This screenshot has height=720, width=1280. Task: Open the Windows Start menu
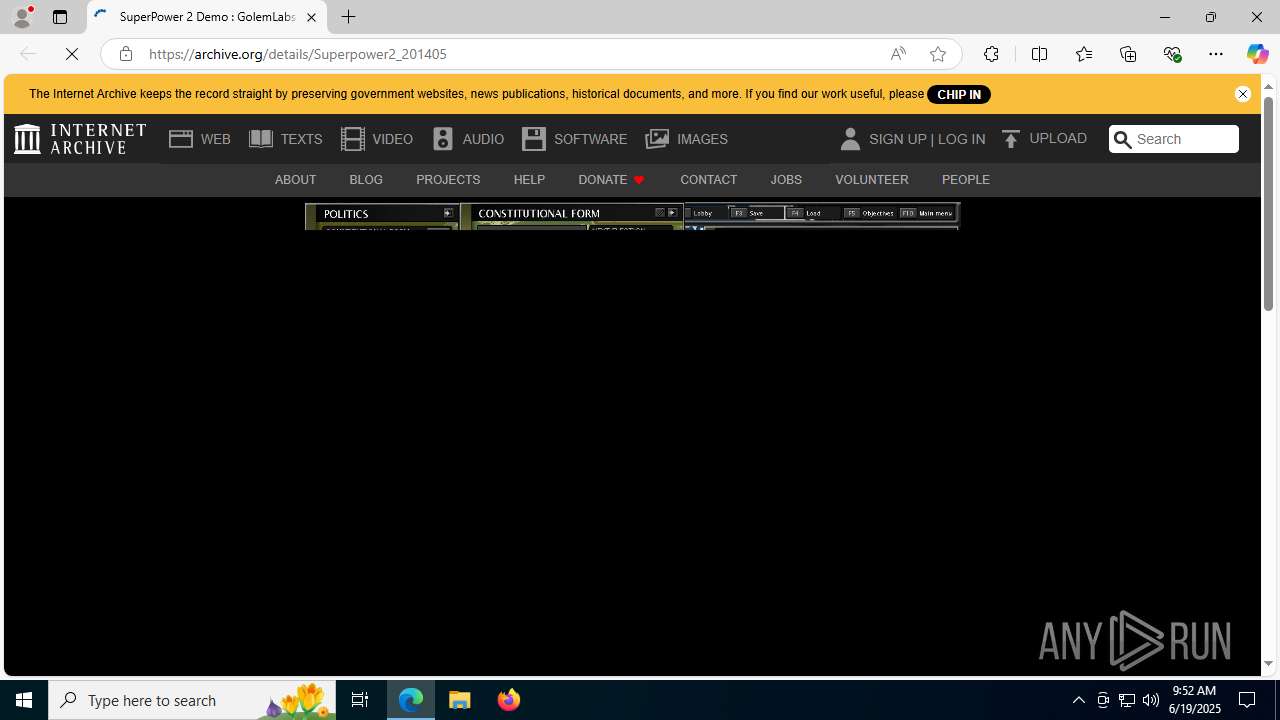[x=24, y=700]
